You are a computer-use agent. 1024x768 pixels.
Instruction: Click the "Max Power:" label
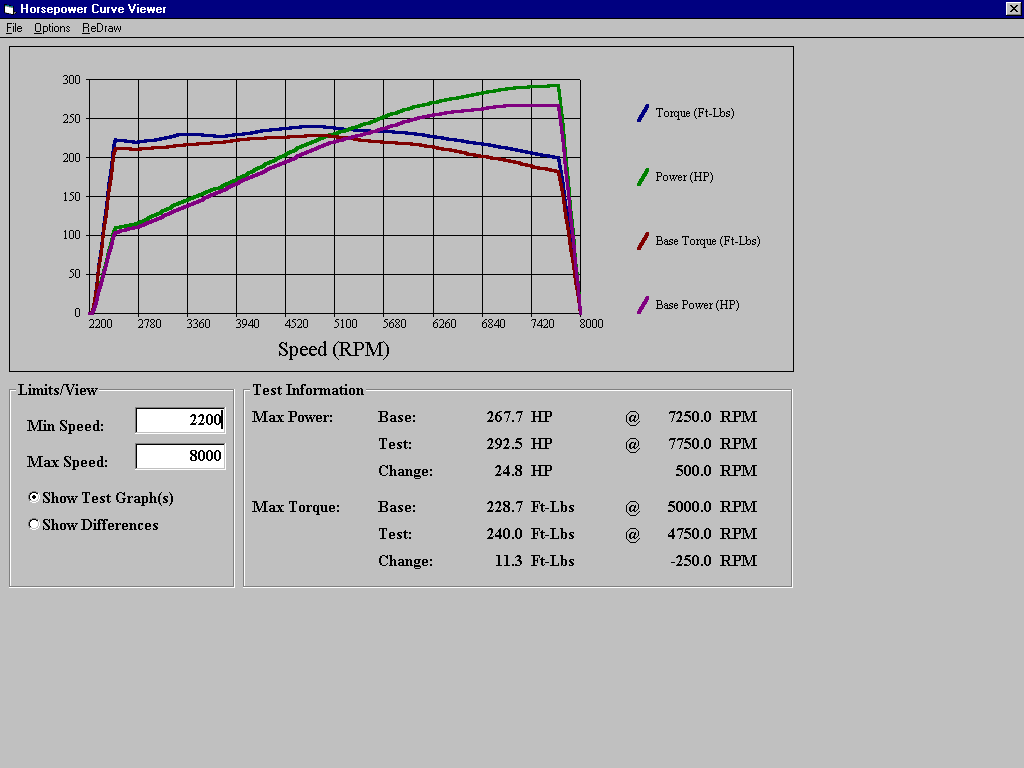pyautogui.click(x=293, y=417)
